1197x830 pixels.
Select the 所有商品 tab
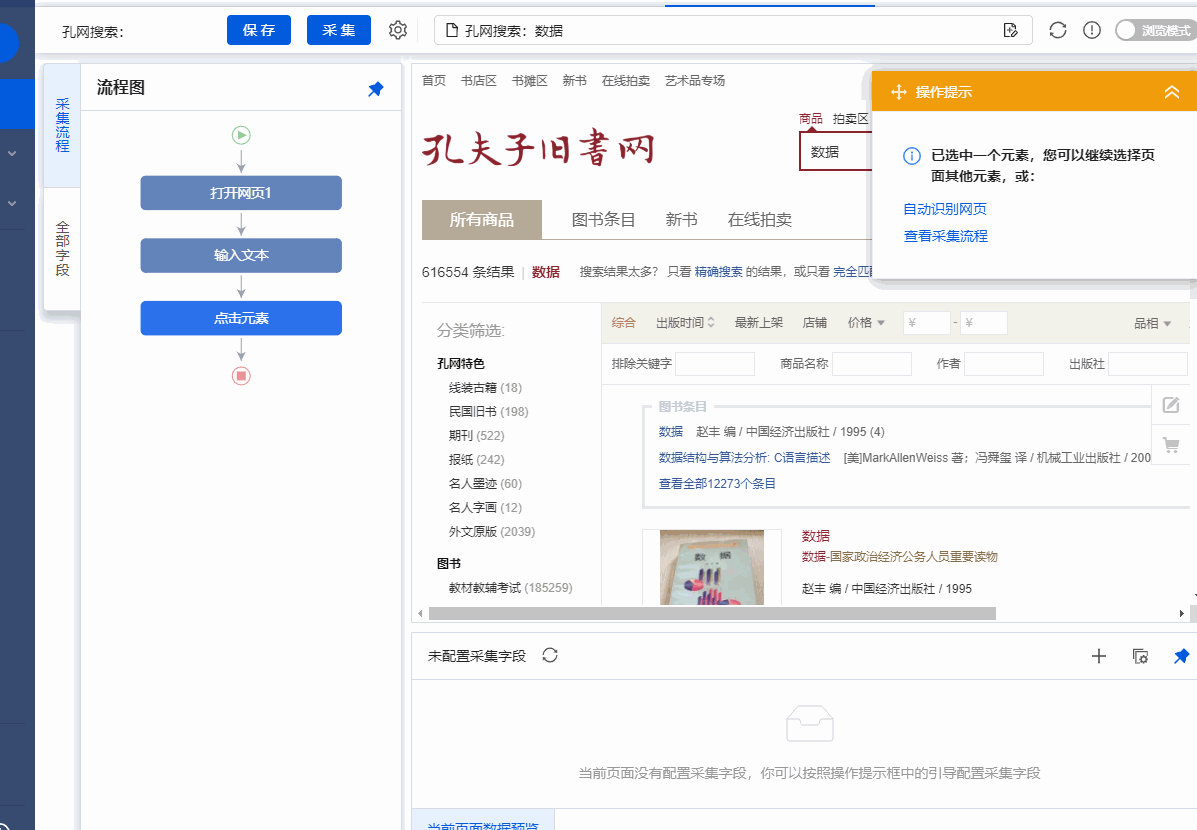pos(482,220)
